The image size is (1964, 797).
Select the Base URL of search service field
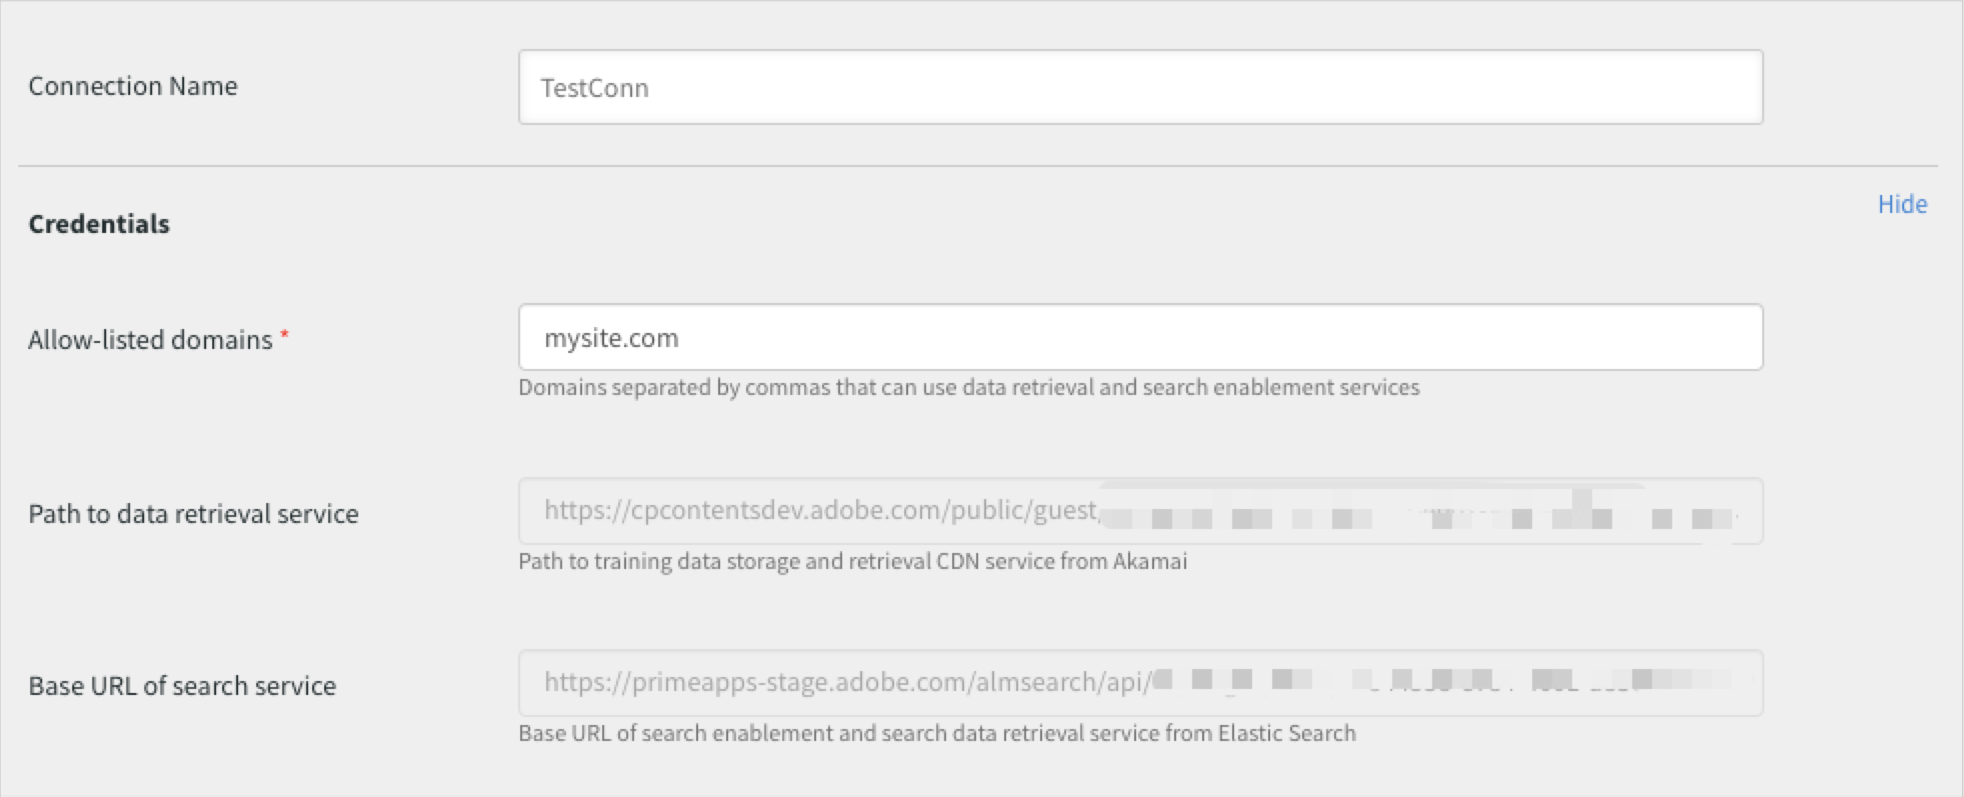(x=1140, y=683)
